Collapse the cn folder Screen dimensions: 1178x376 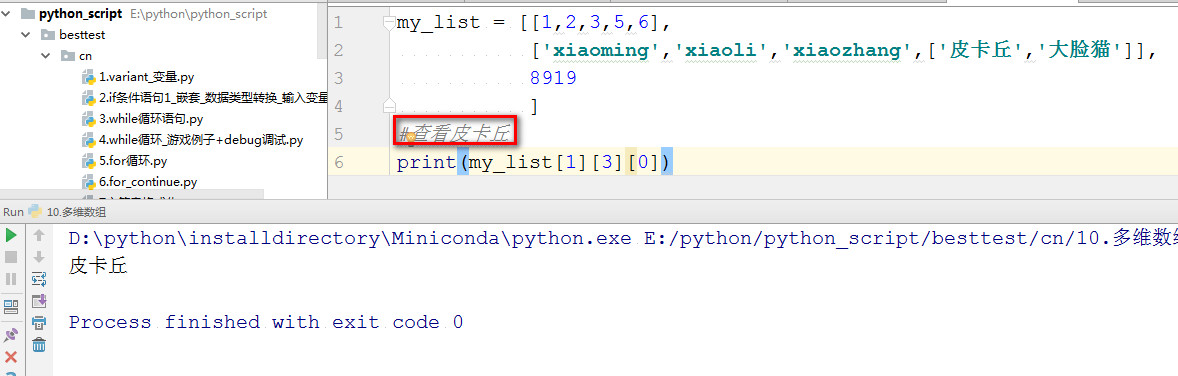point(47,56)
